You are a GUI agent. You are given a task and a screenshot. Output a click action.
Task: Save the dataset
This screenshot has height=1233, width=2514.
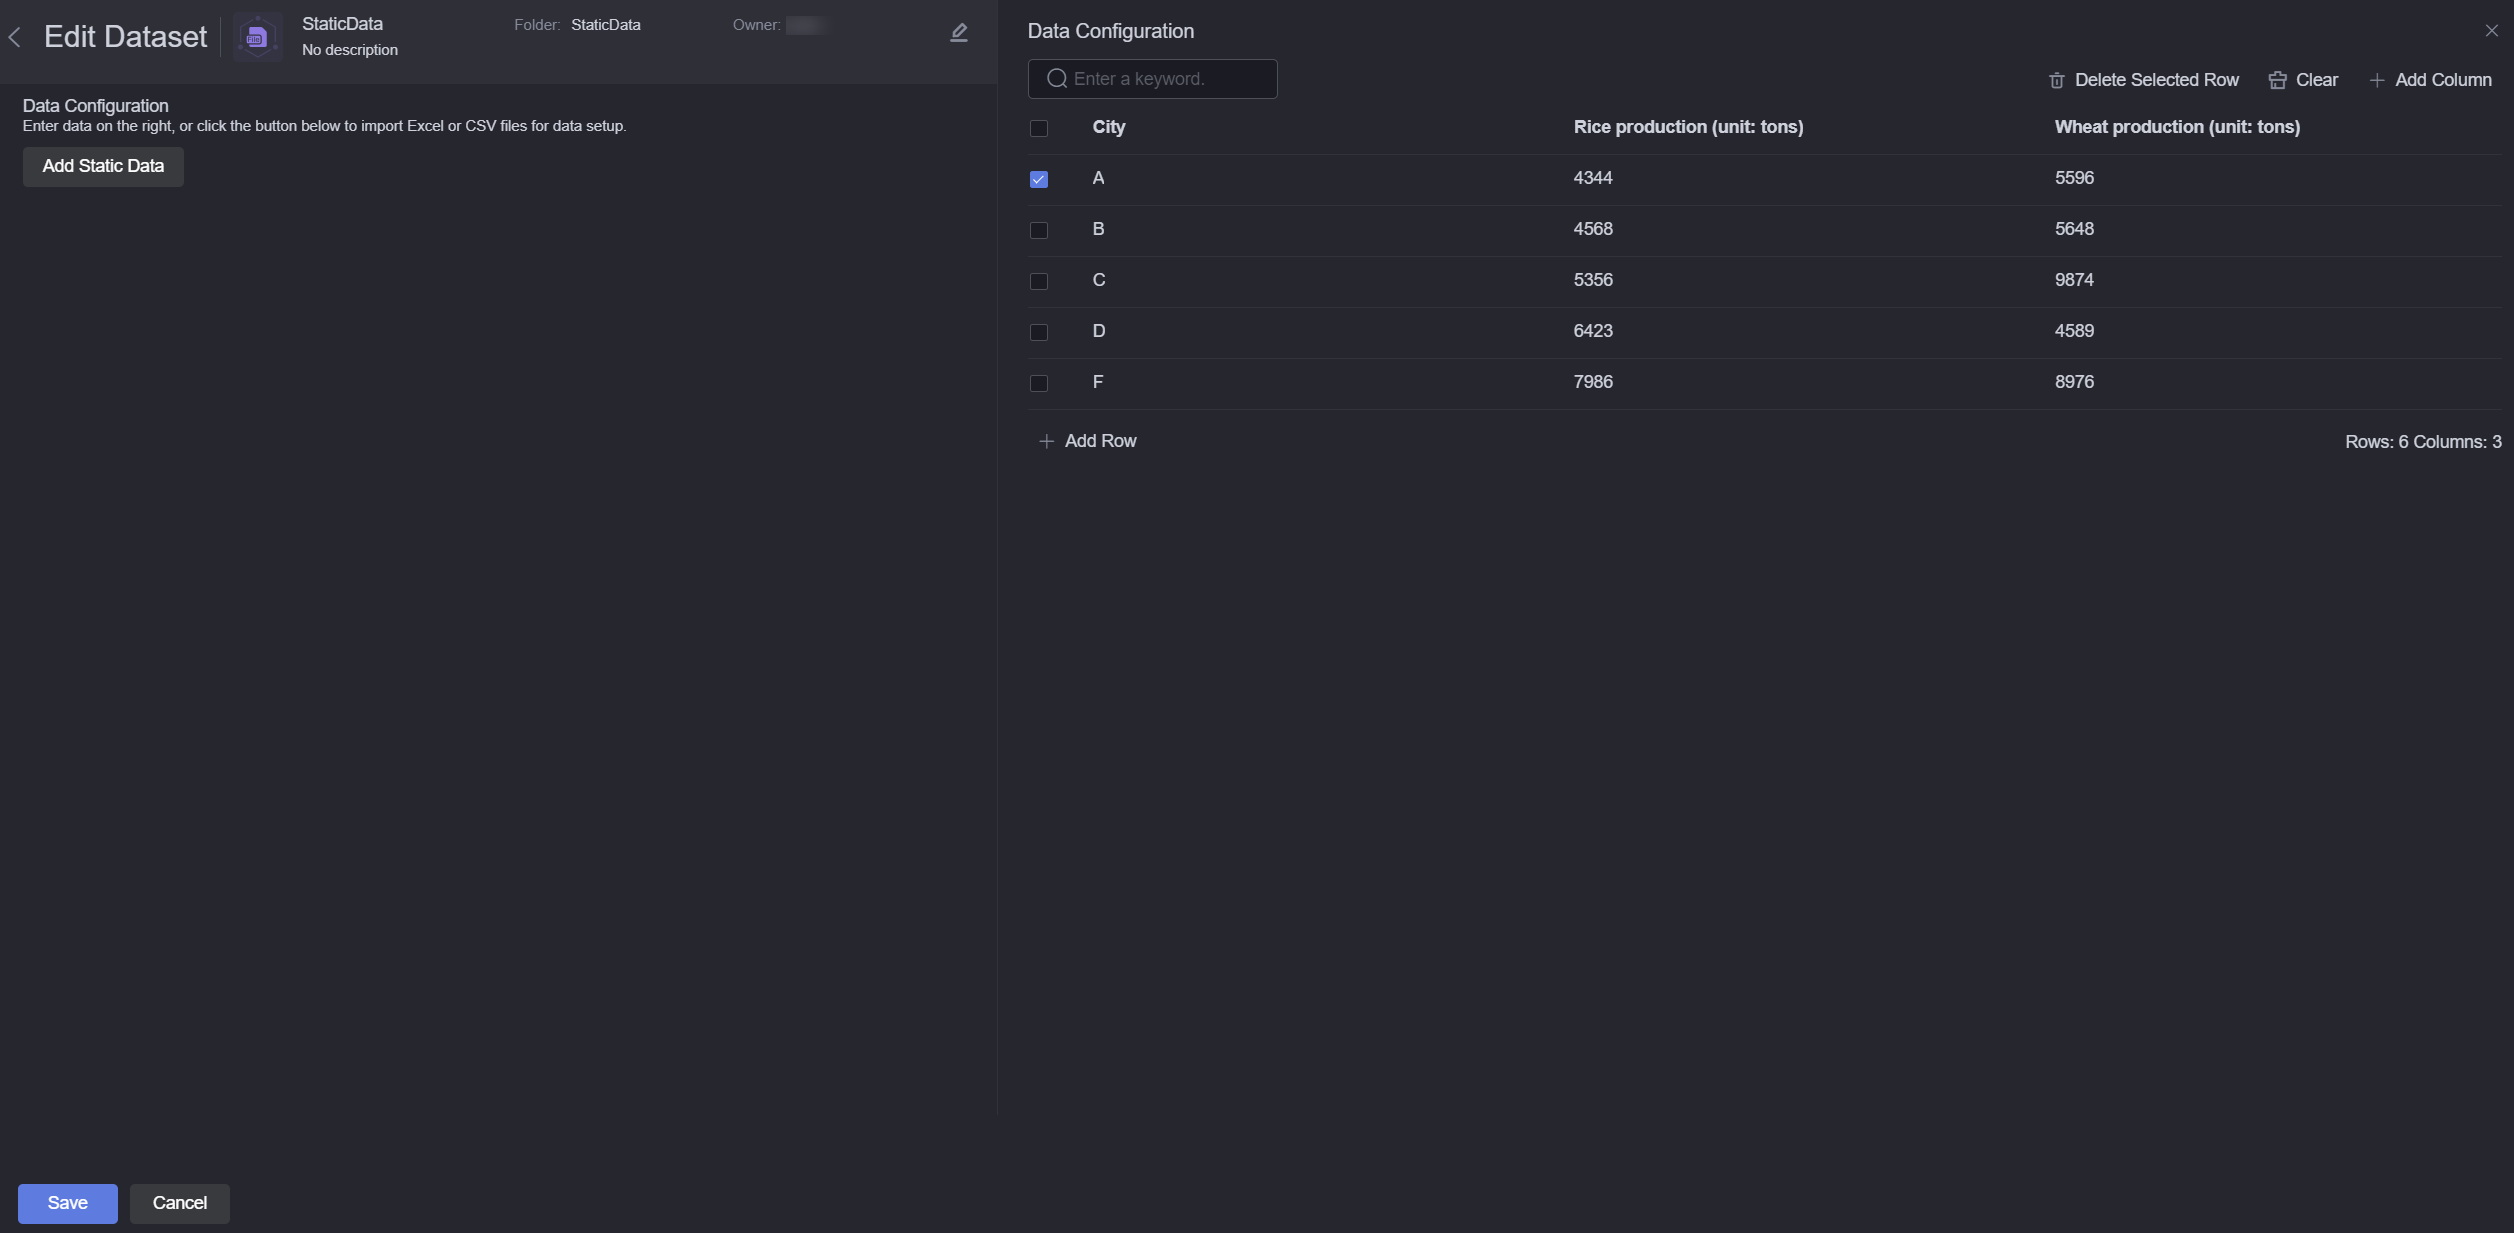click(x=68, y=1203)
